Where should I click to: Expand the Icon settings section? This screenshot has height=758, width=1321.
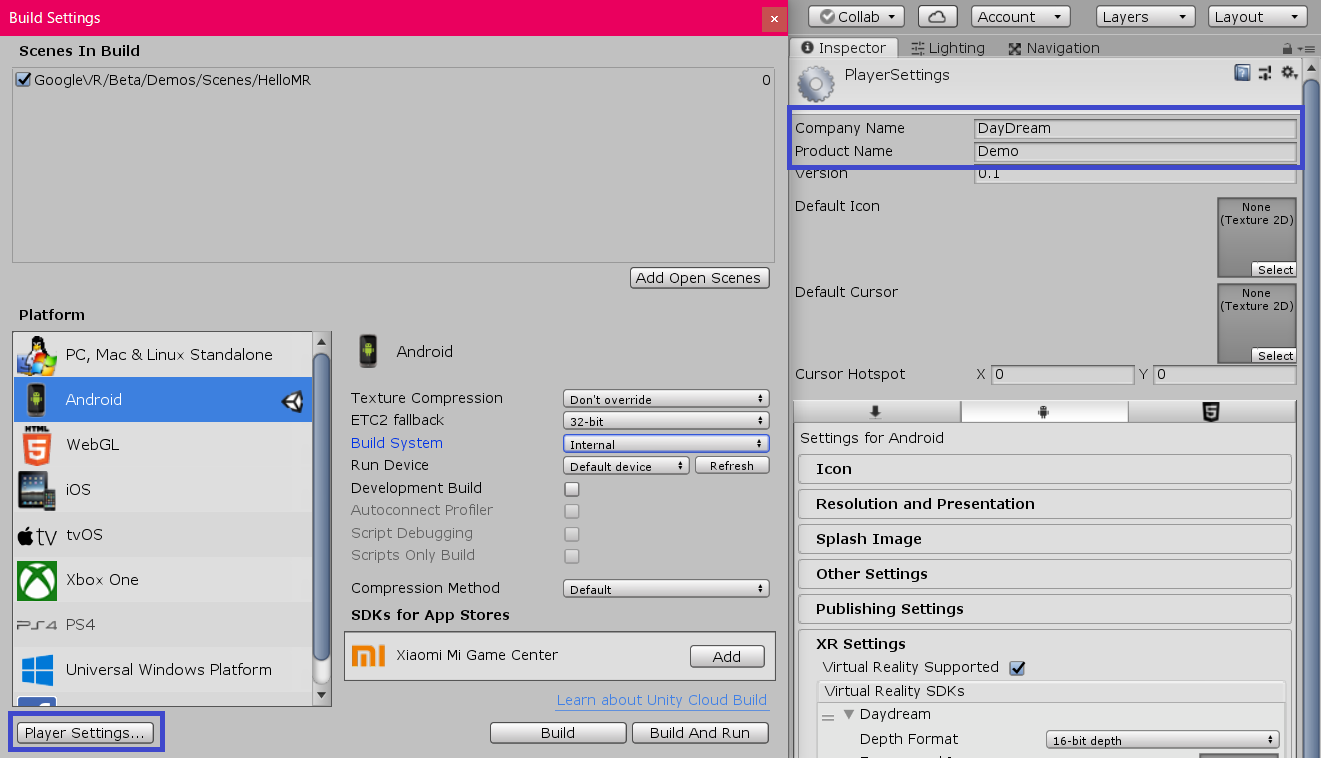click(1045, 469)
